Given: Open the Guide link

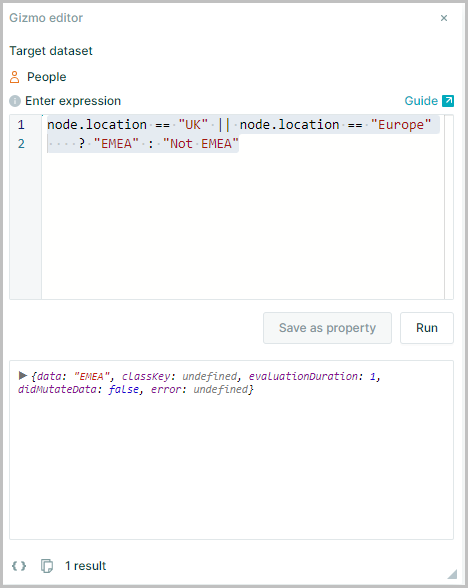Looking at the screenshot, I should pos(421,101).
